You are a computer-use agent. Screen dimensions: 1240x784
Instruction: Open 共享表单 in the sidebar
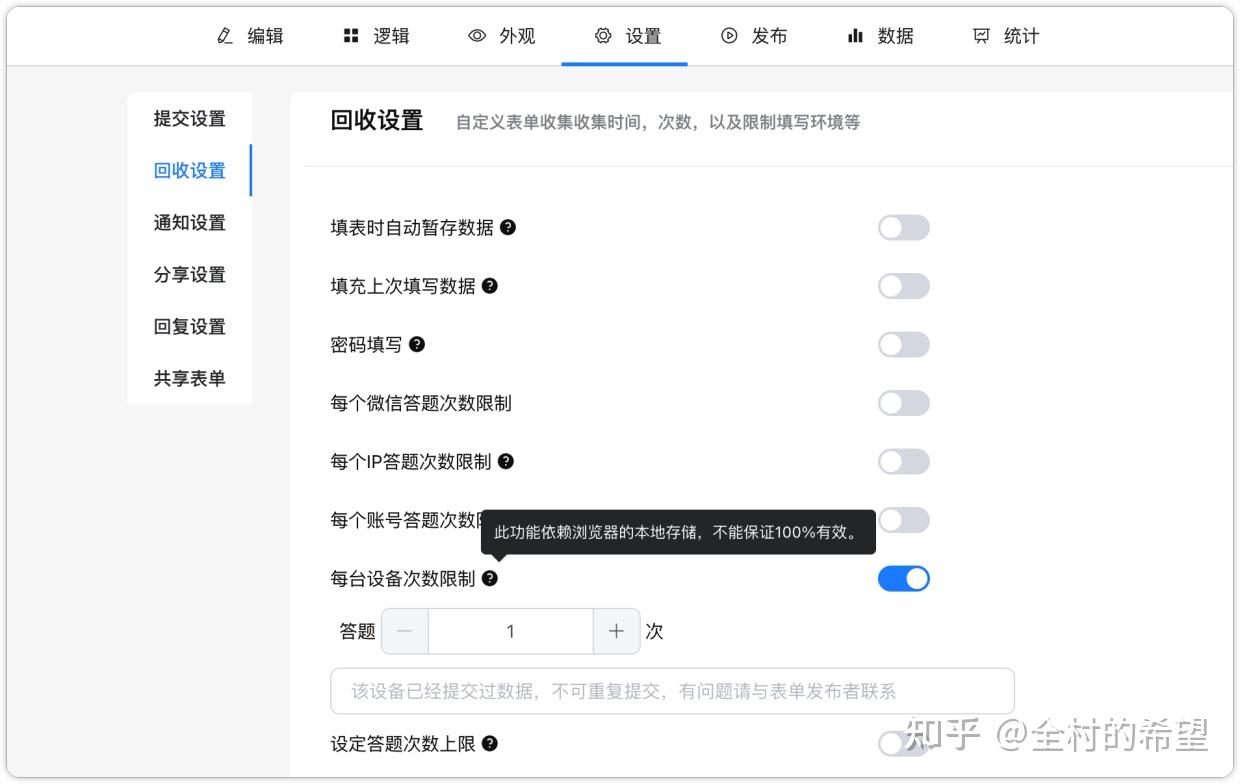189,379
